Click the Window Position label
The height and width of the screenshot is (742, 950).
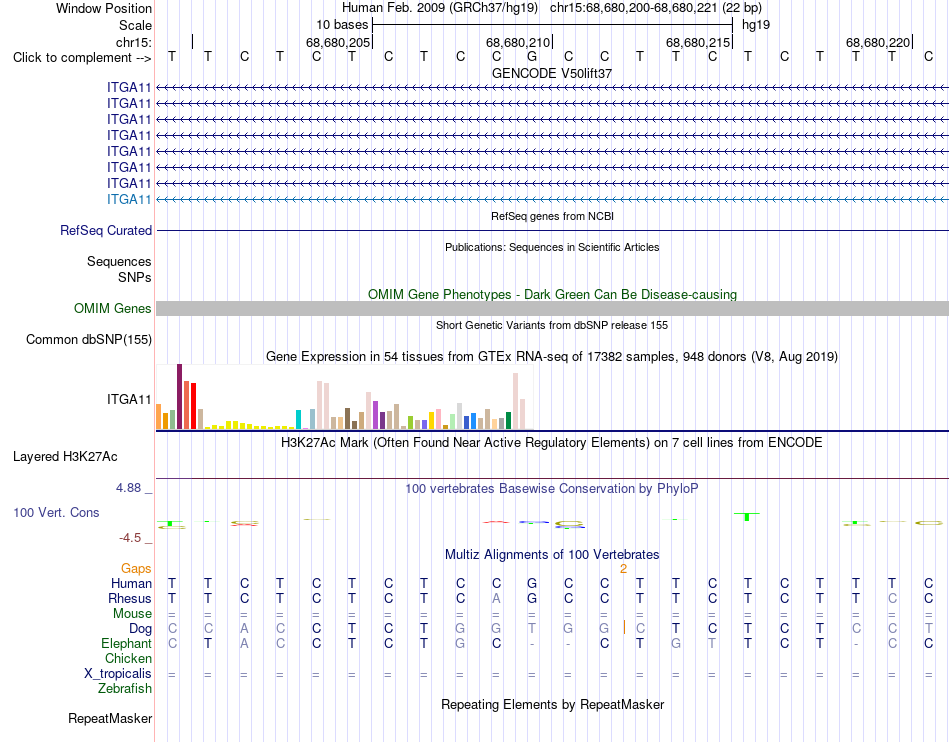click(x=104, y=8)
